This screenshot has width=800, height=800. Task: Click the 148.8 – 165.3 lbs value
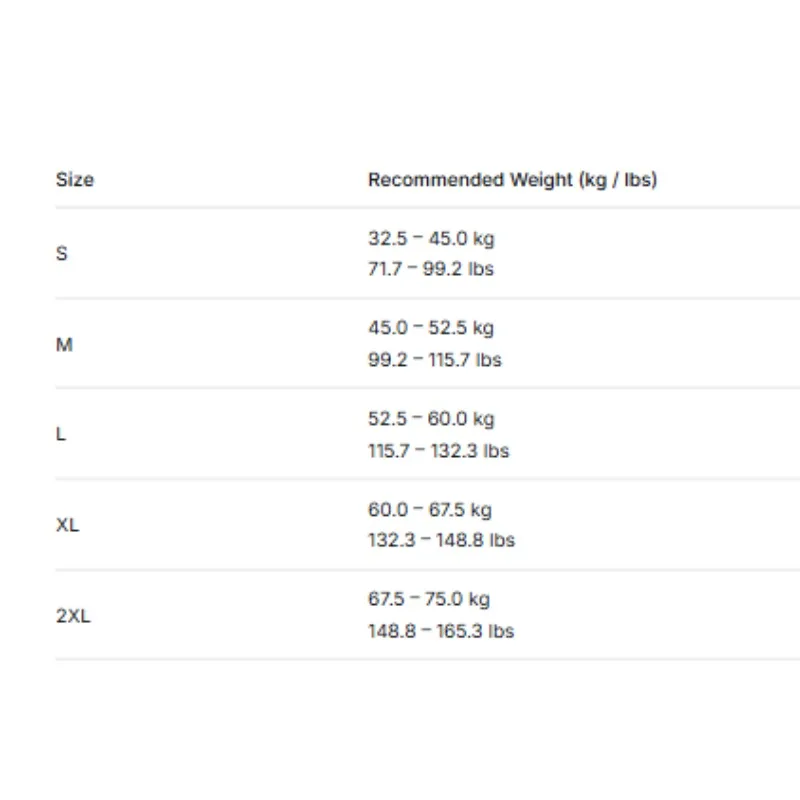click(x=441, y=631)
